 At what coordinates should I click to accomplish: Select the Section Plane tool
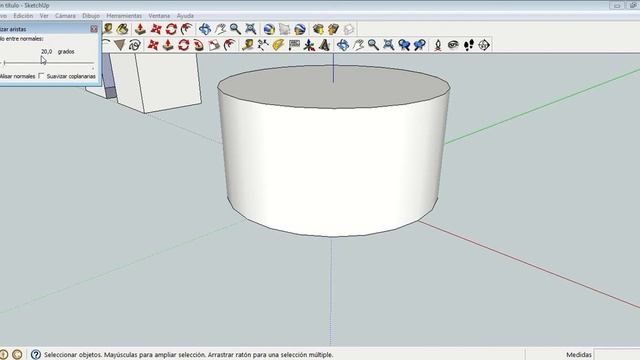point(484,45)
